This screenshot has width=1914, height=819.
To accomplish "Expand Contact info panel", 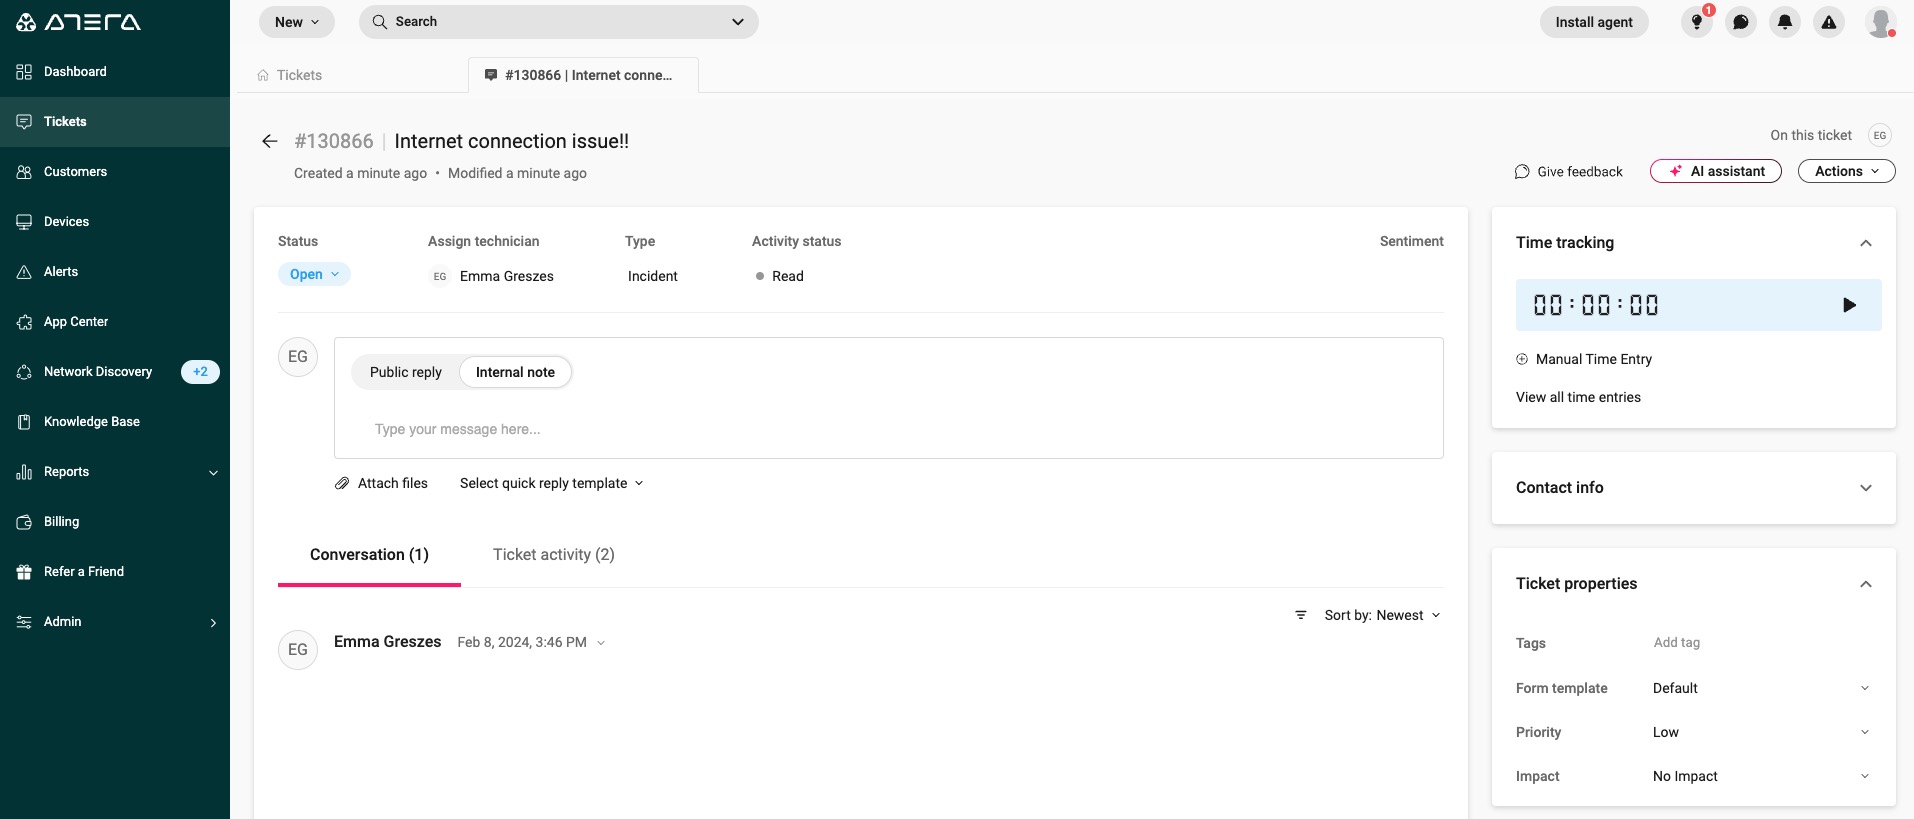I will (x=1866, y=488).
